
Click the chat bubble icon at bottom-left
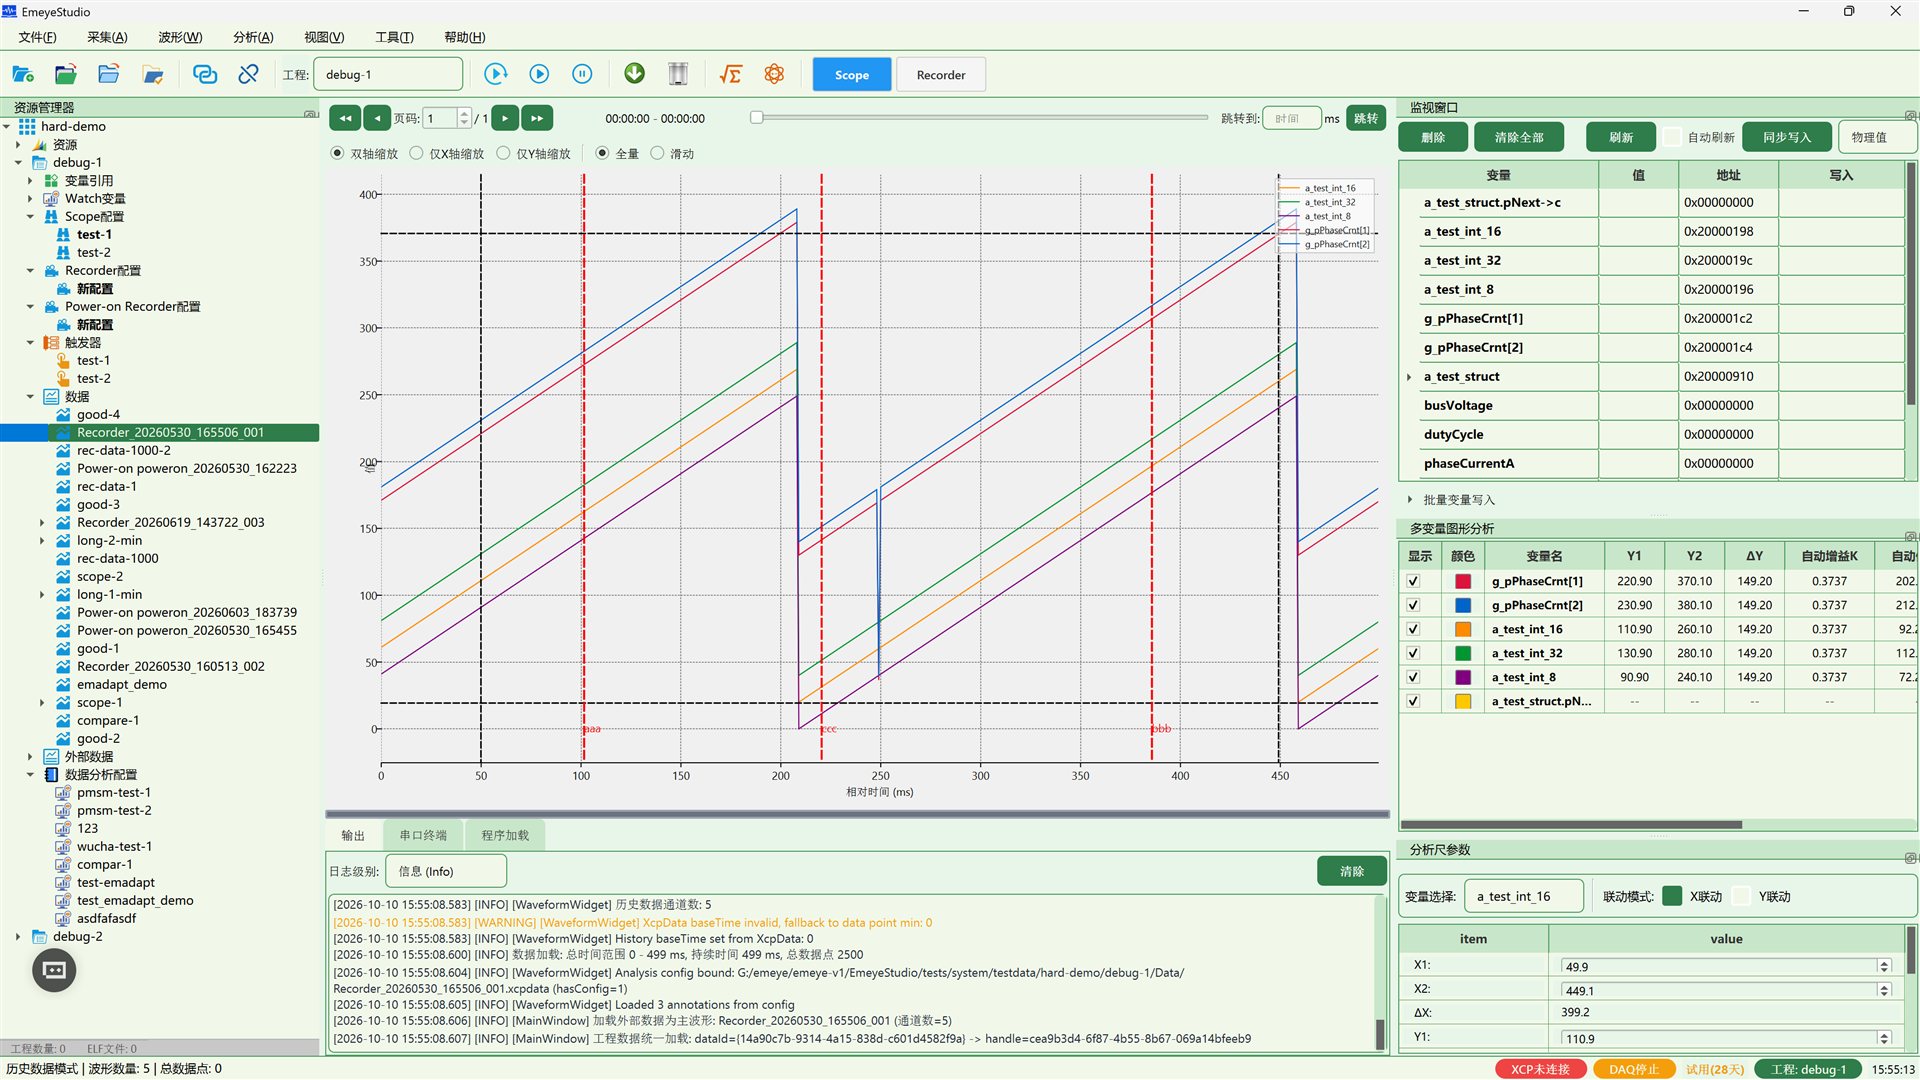54,970
